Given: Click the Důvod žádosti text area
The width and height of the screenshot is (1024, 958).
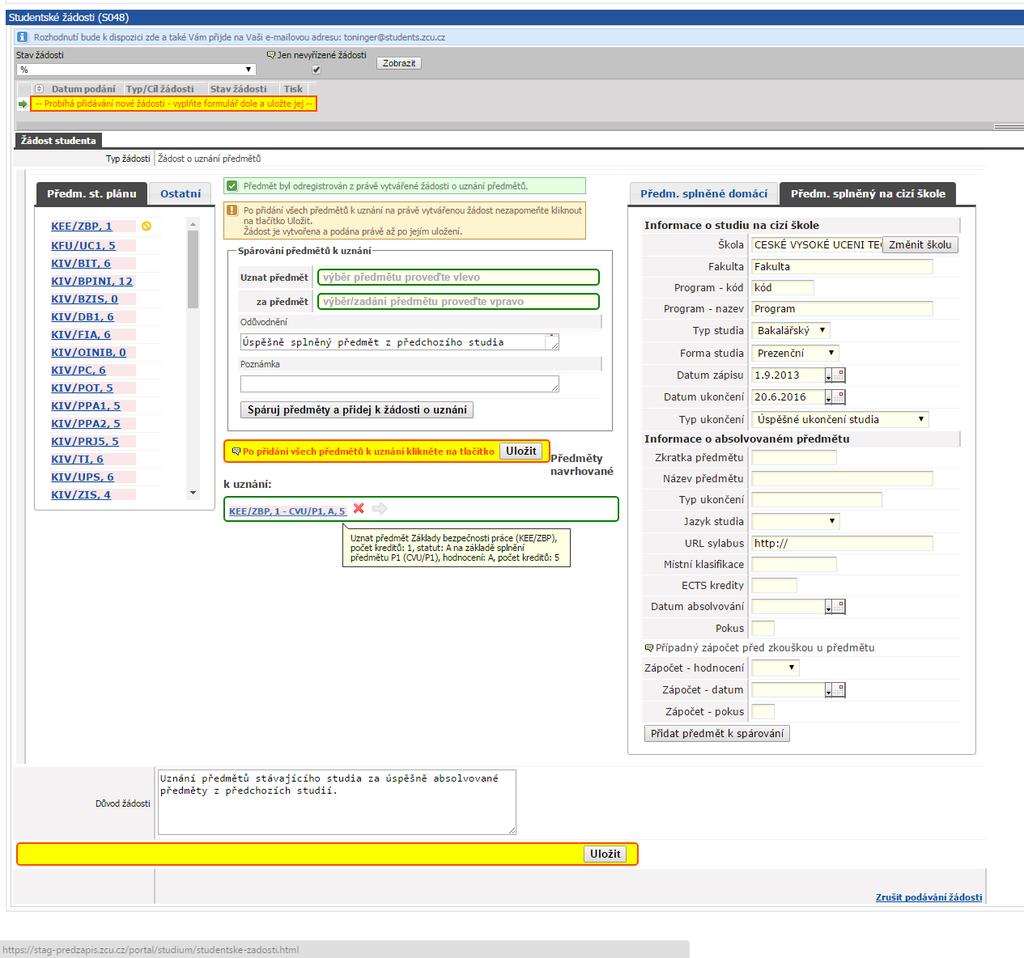Looking at the screenshot, I should click(336, 802).
